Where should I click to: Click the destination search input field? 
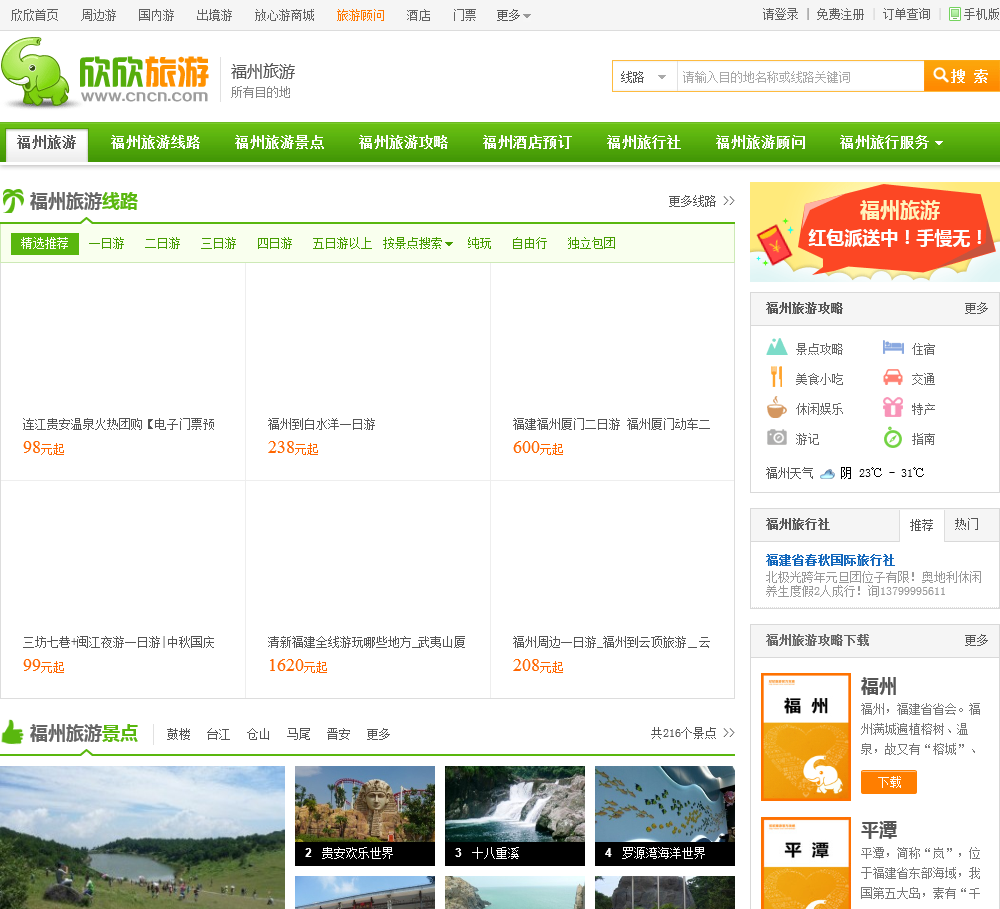tap(800, 77)
